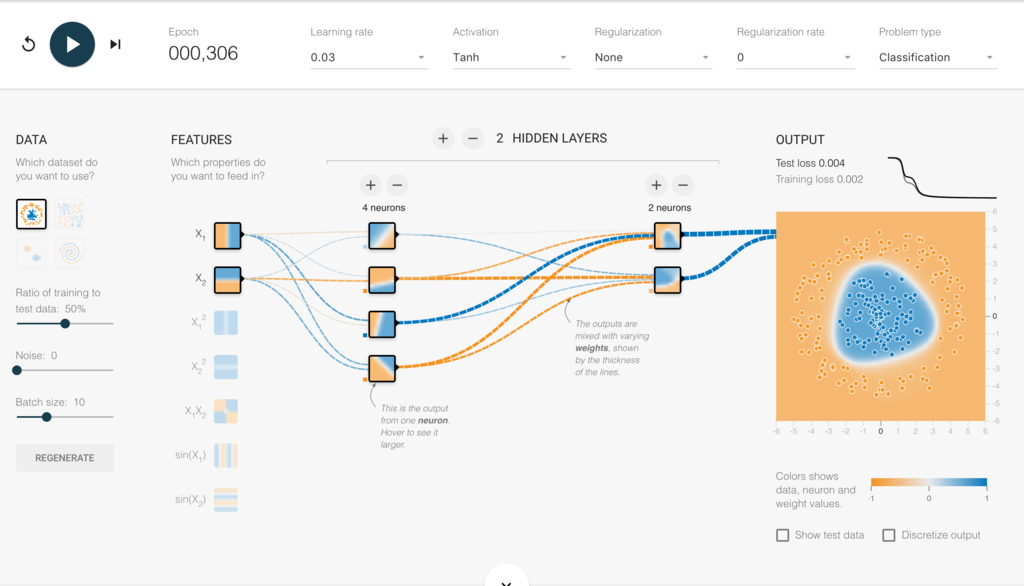Enable the sin(X2) feature
This screenshot has width=1024, height=586.
point(226,500)
